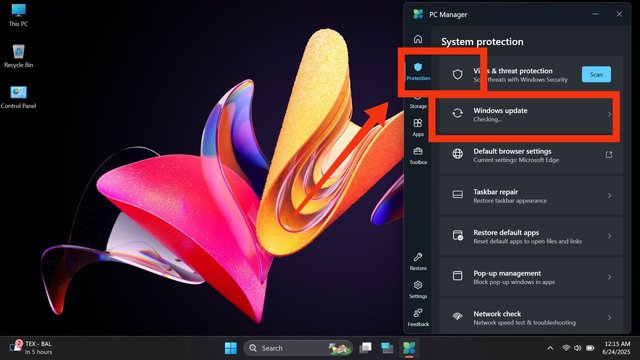Open Network check option

pyautogui.click(x=531, y=317)
